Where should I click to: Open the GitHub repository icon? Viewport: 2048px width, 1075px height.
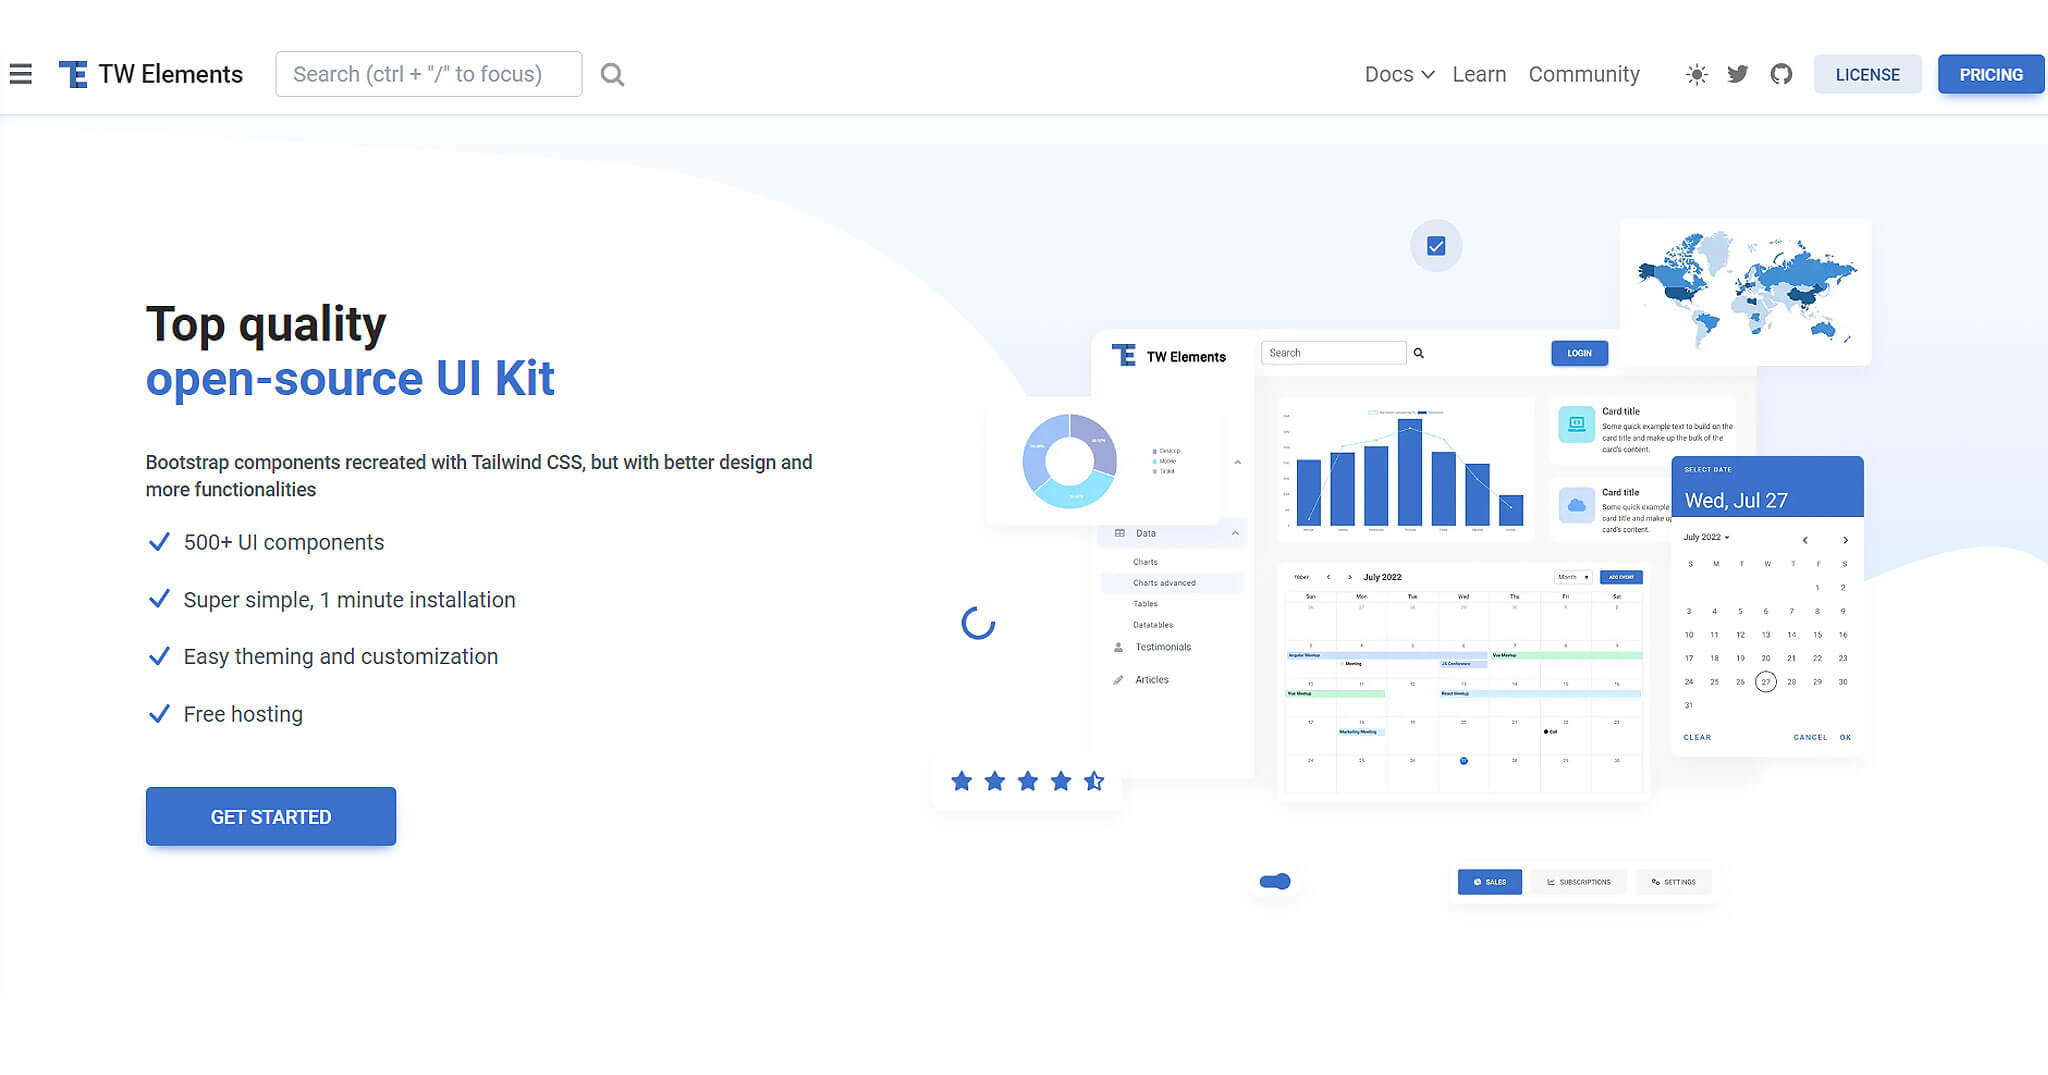(1781, 74)
